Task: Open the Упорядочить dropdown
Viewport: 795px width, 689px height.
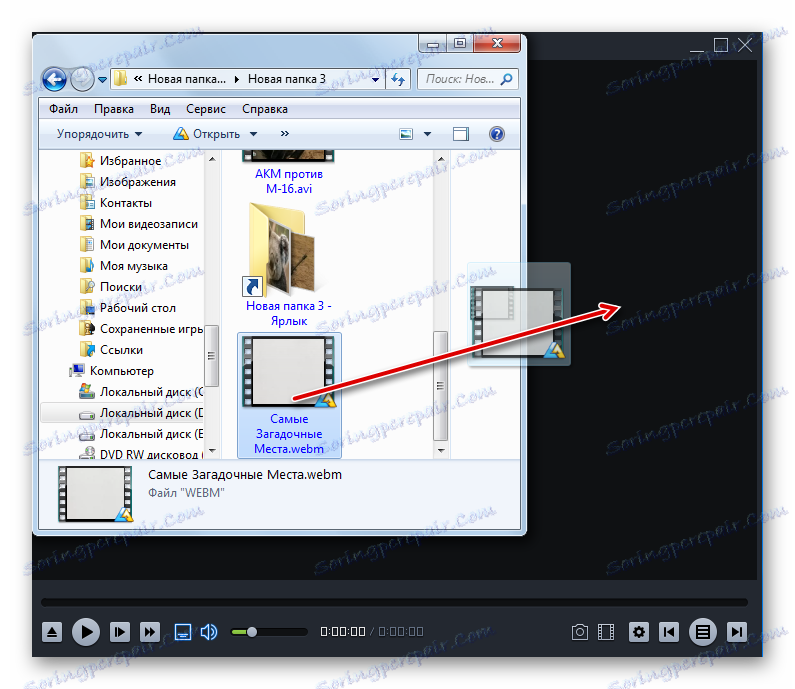Action: pos(99,134)
